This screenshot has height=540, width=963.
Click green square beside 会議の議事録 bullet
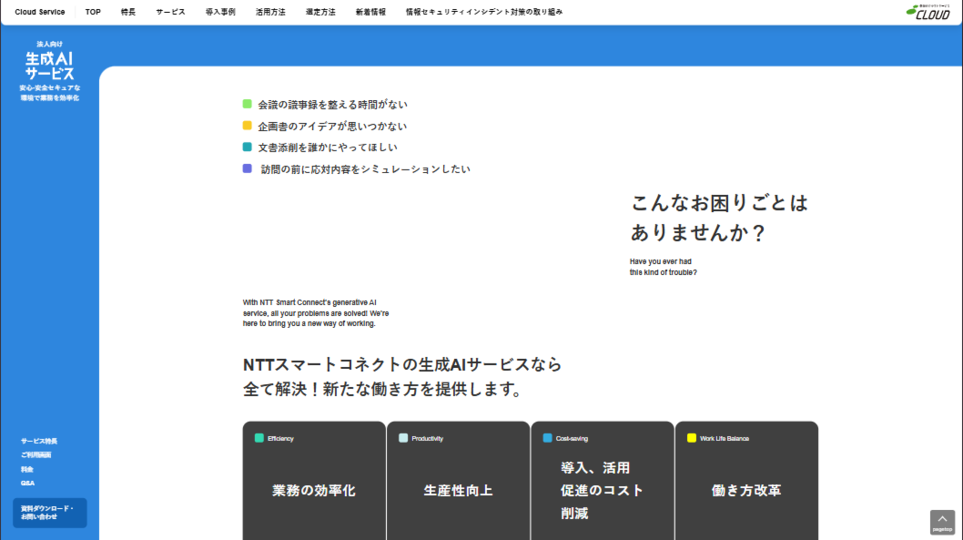247,104
